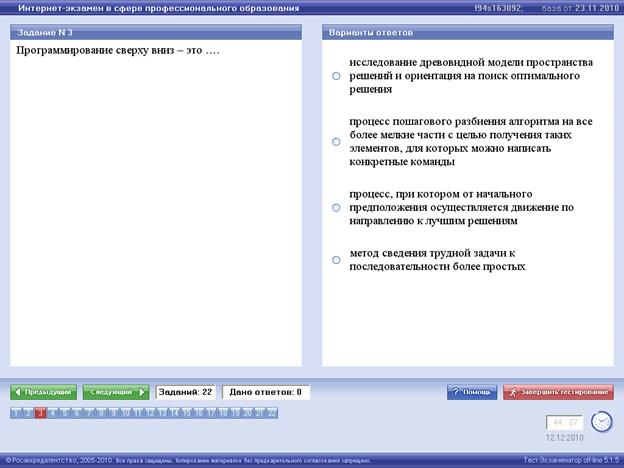Jump to question 2 in the navigator
624x468 pixels.
click(27, 412)
